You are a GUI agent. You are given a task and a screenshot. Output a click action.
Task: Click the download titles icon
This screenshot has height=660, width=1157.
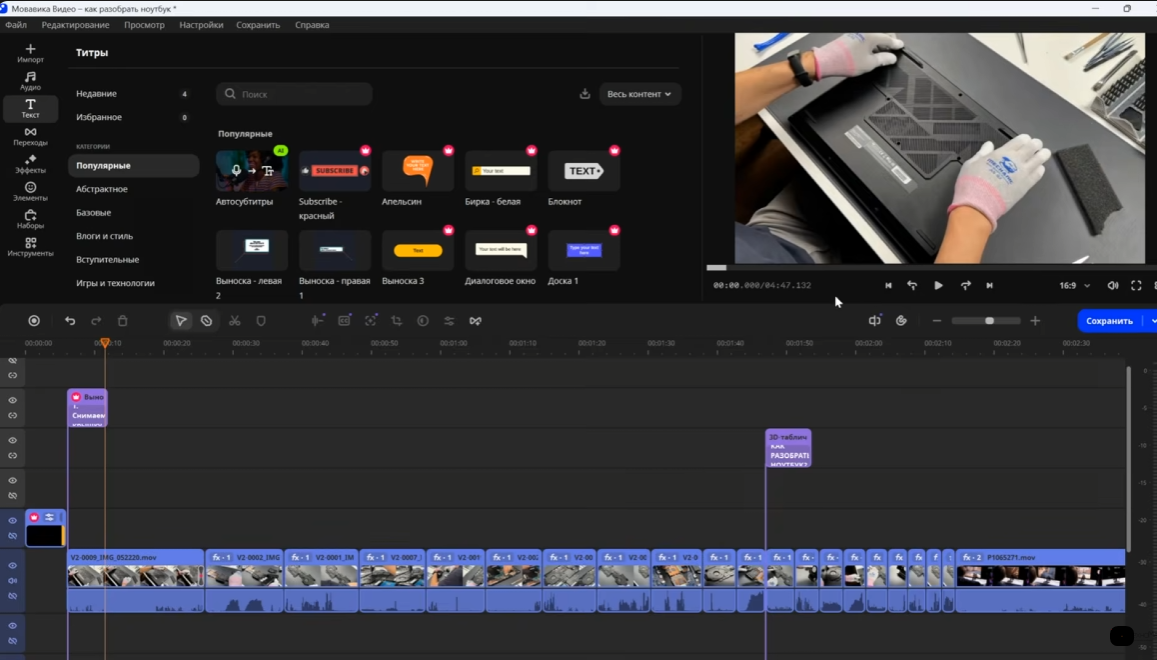point(584,94)
